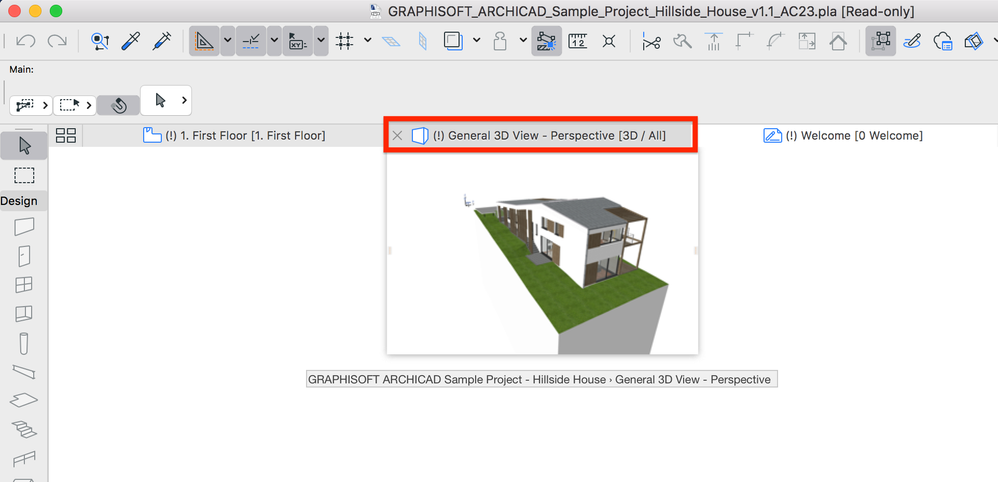Viewport: 998px width, 482px height.
Task: Select the Window tool
Action: [24, 285]
